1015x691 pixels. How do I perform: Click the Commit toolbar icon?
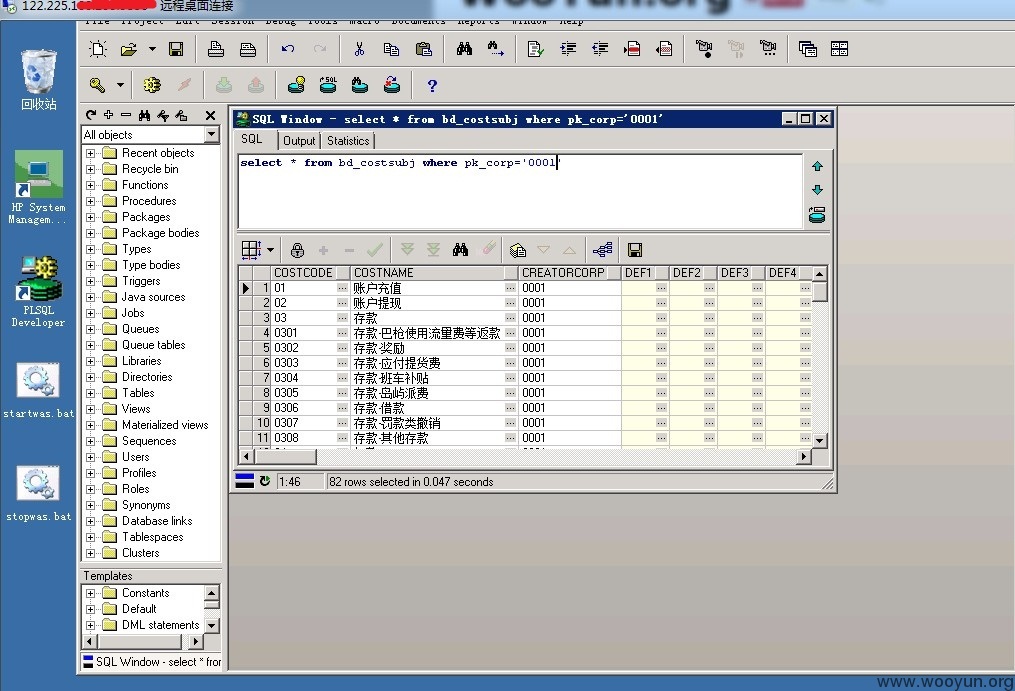coord(224,85)
